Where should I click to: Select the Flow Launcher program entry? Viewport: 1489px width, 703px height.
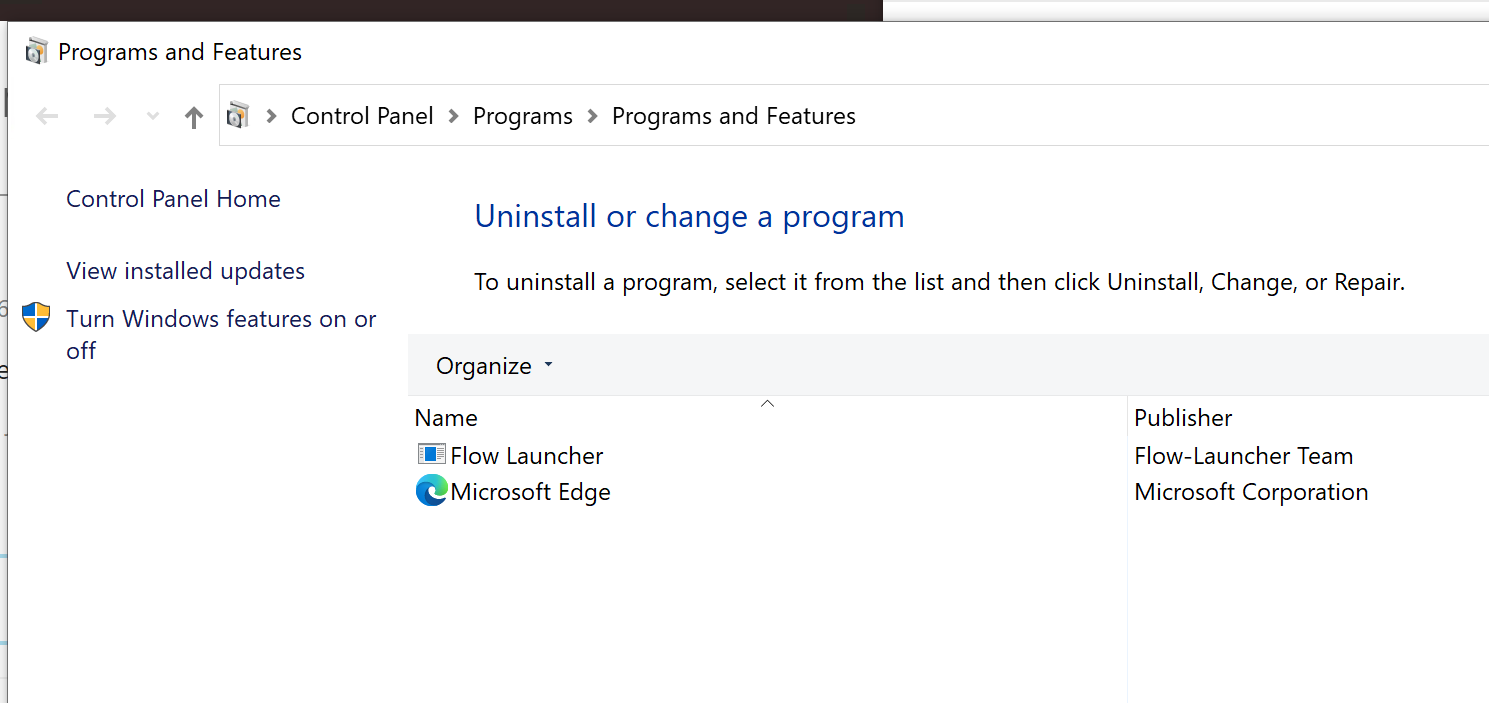(x=527, y=456)
